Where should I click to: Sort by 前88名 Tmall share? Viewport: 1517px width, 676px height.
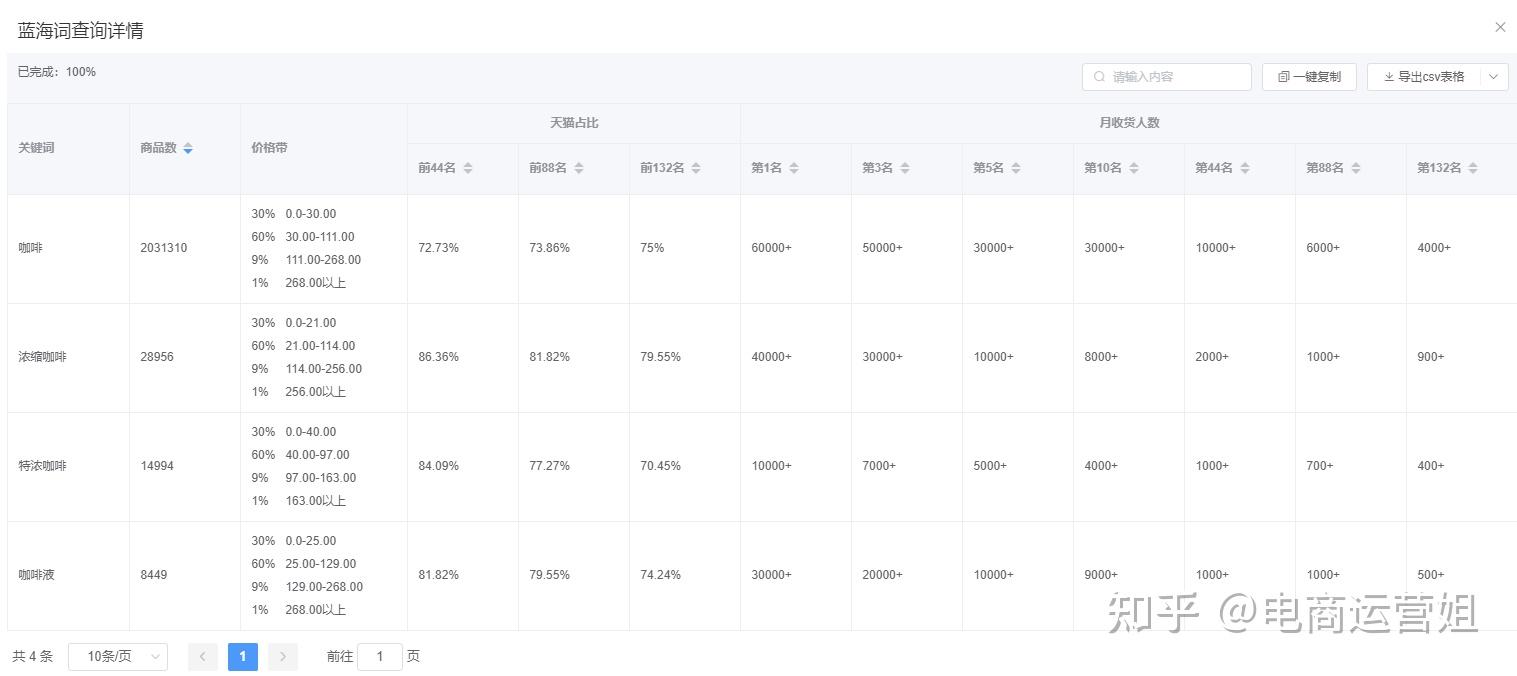(579, 168)
